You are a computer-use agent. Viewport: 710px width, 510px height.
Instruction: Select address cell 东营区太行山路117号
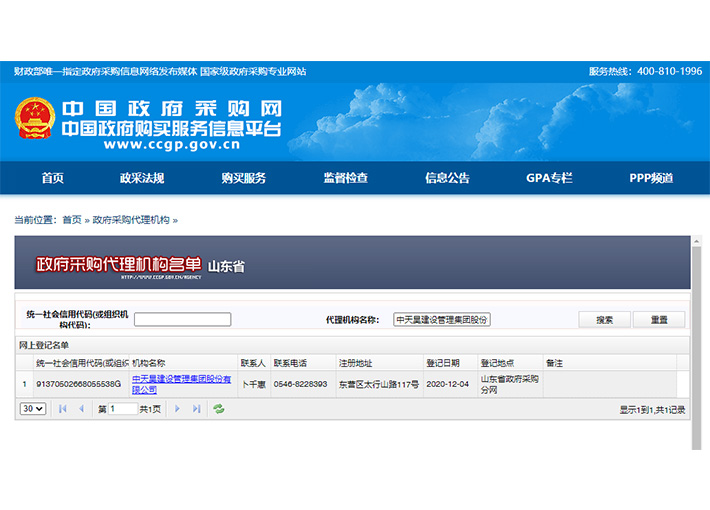tap(380, 384)
